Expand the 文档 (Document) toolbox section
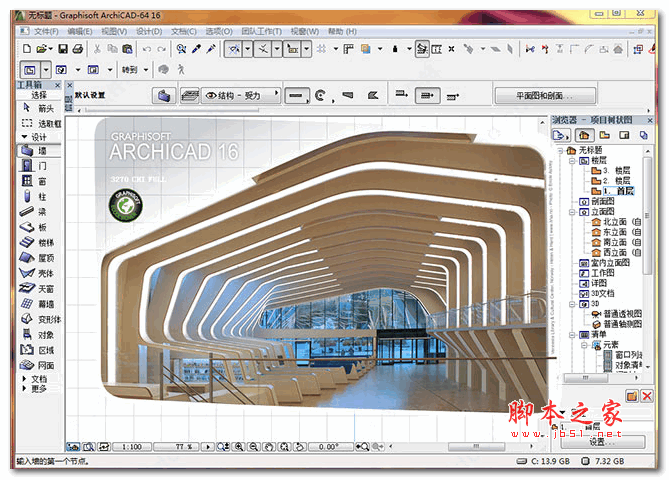The height and width of the screenshot is (480, 669). [24, 378]
